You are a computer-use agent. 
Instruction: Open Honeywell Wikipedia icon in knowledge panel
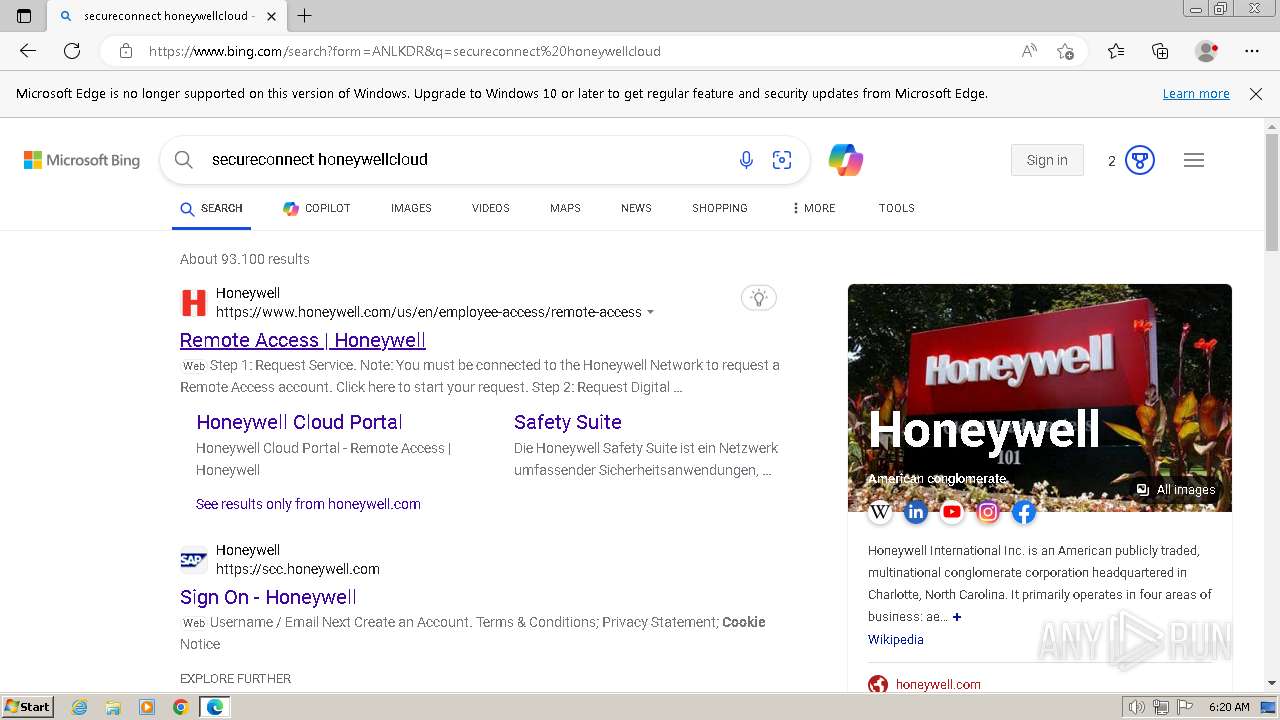[880, 512]
